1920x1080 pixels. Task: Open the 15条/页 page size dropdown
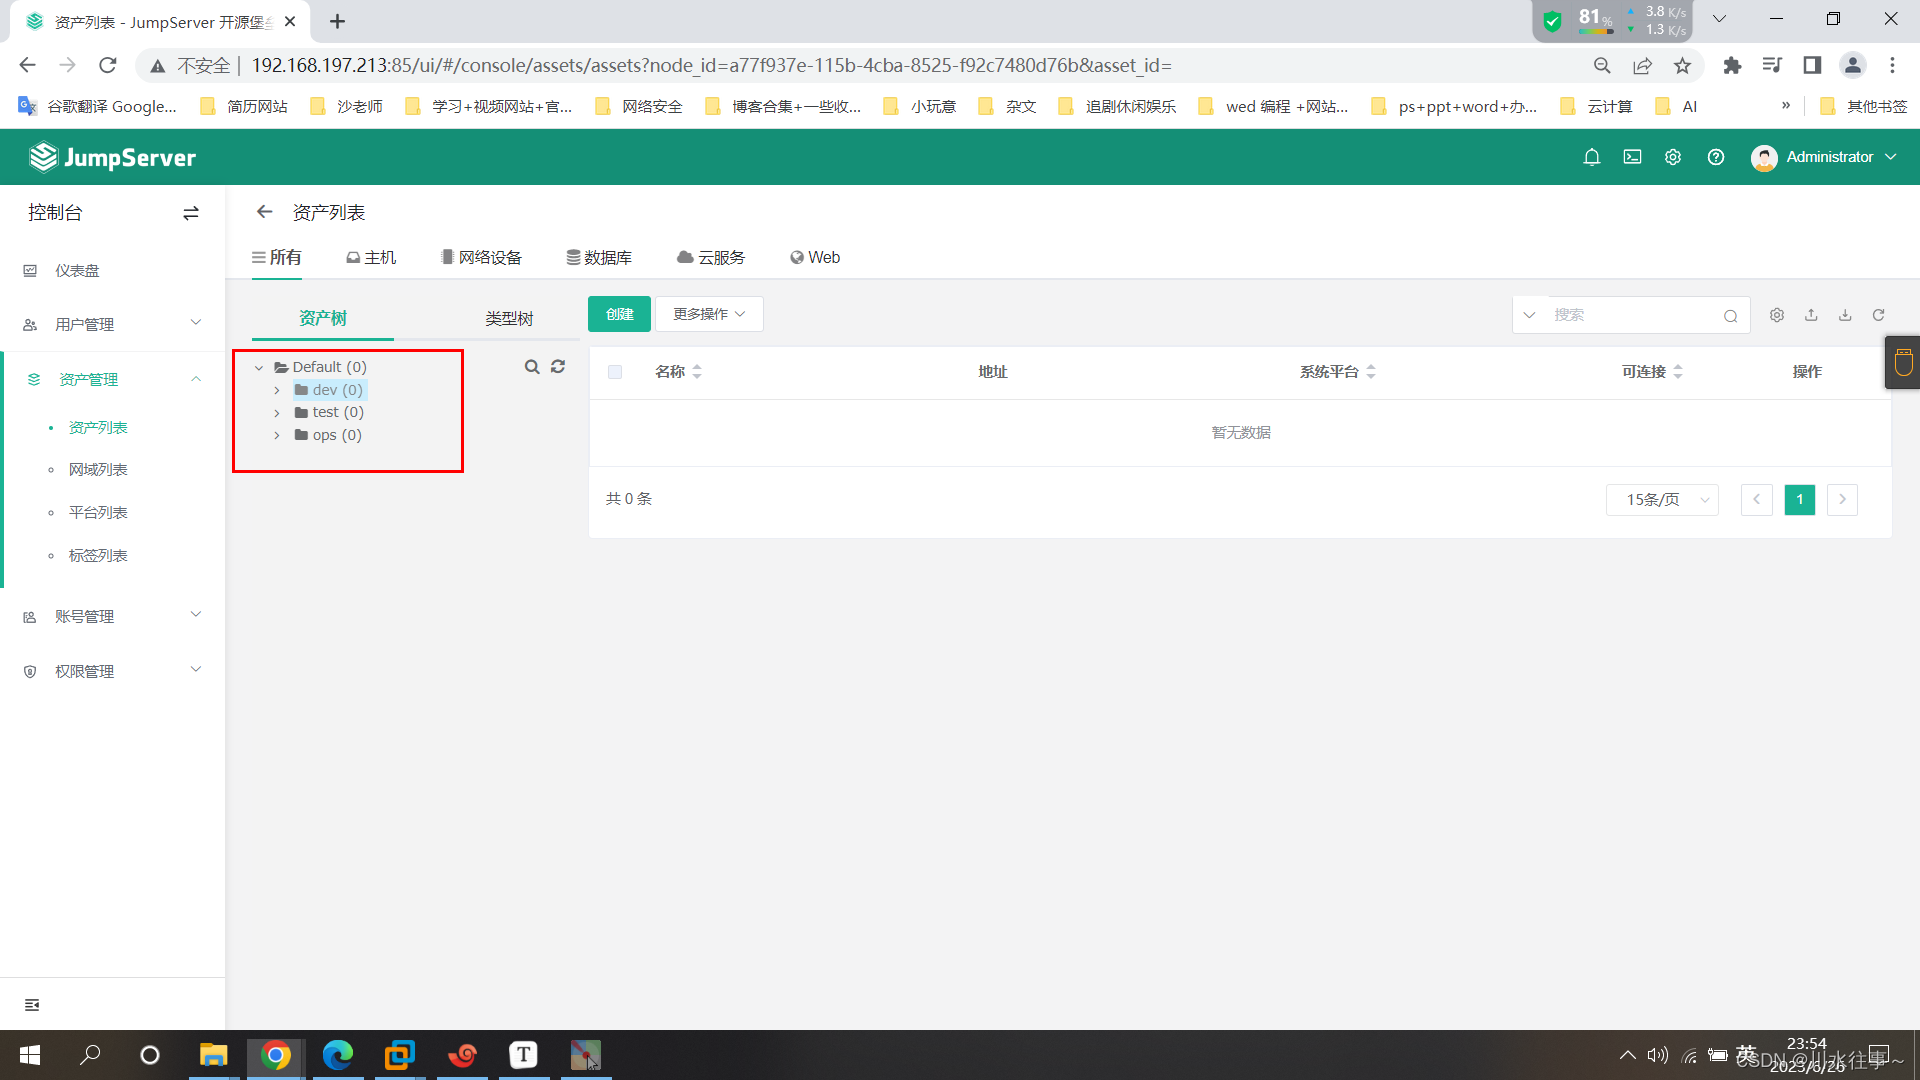click(x=1662, y=500)
